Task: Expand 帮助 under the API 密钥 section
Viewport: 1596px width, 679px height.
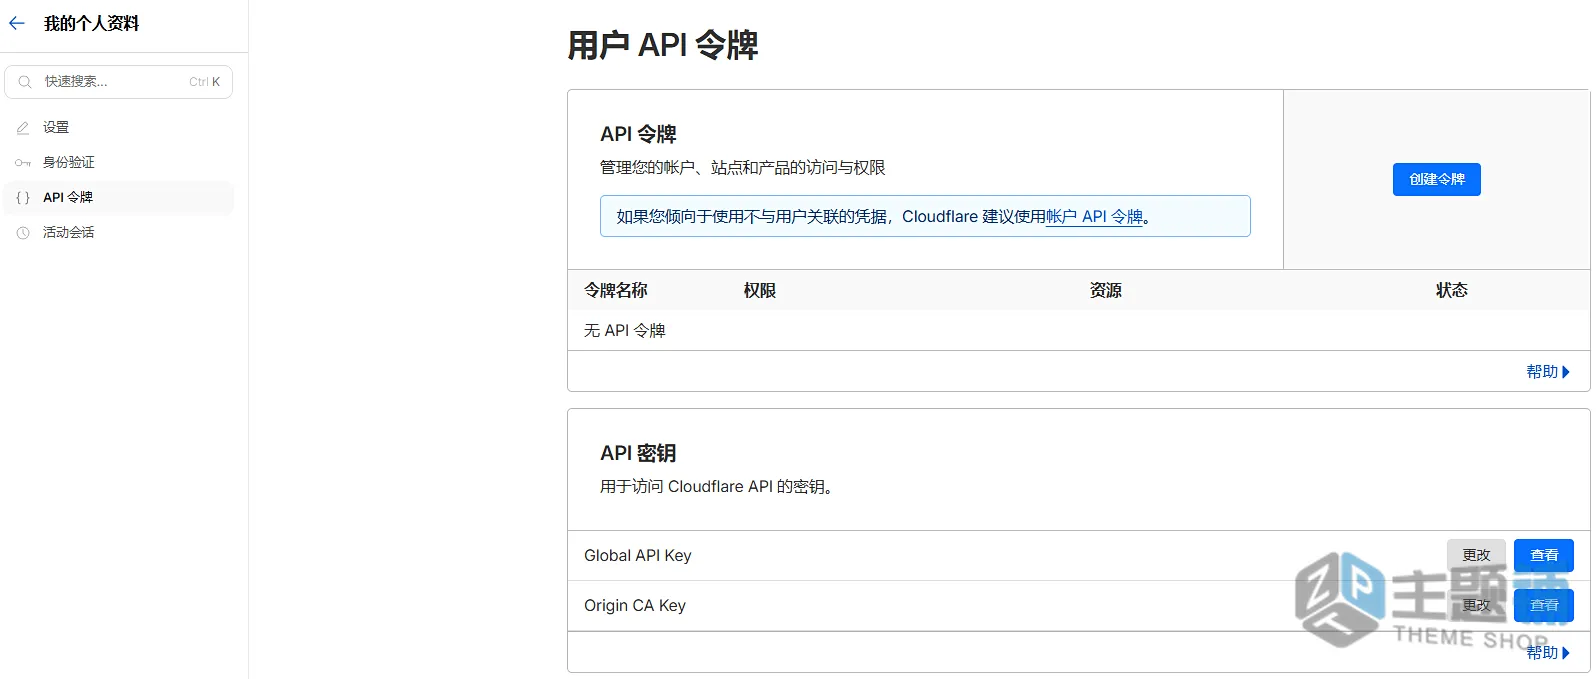Action: pos(1548,652)
